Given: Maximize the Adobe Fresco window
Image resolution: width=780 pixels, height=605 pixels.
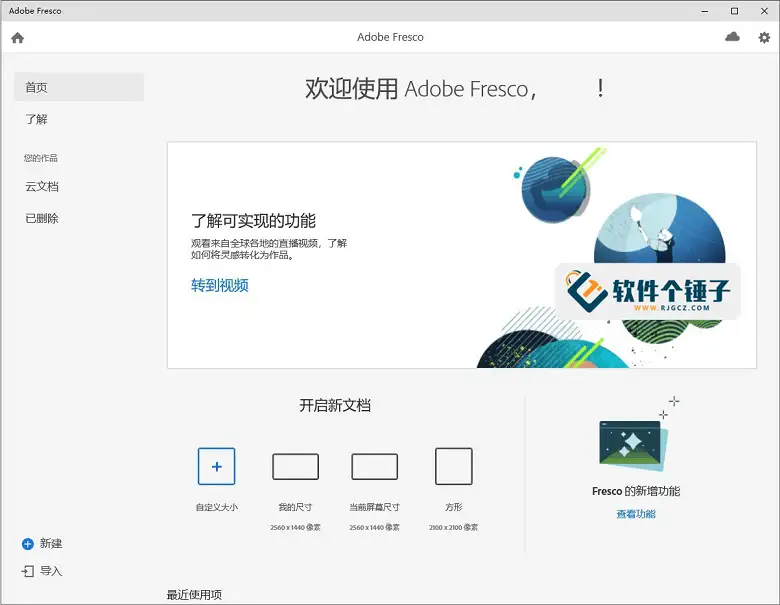Looking at the screenshot, I should 734,11.
